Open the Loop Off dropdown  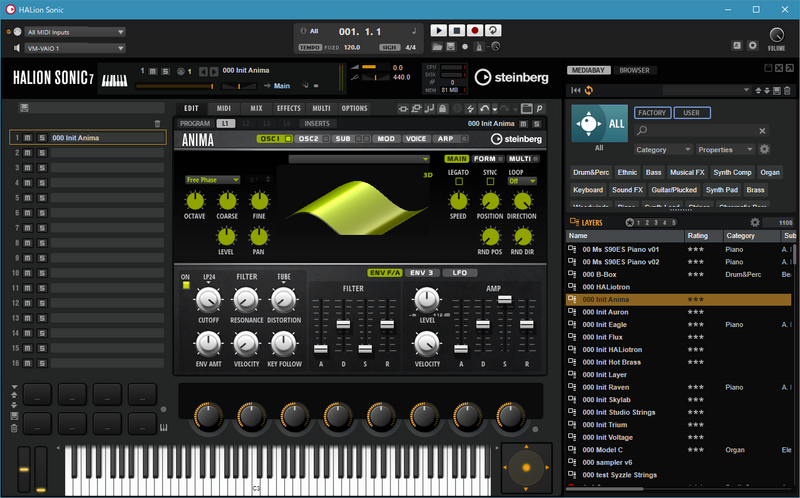[522, 181]
